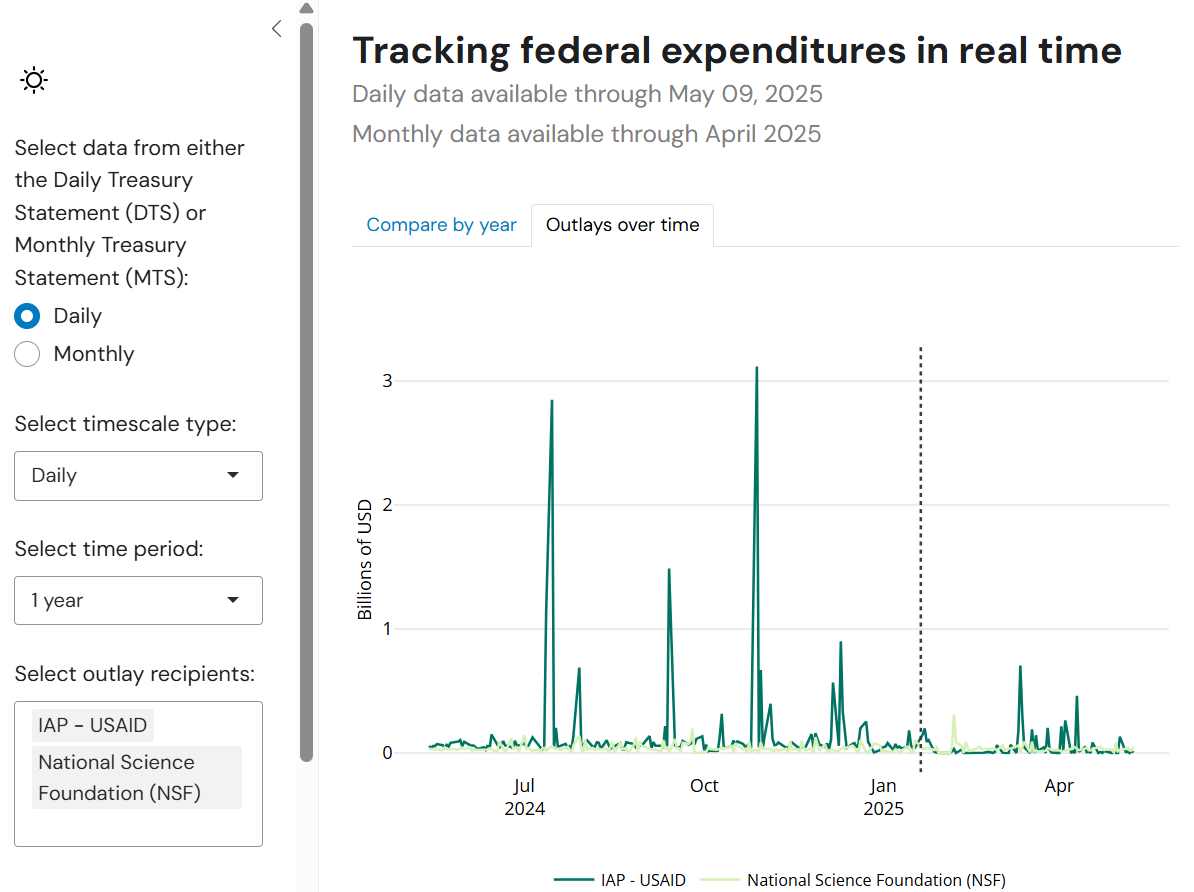Select the Daily radio button

[28, 316]
